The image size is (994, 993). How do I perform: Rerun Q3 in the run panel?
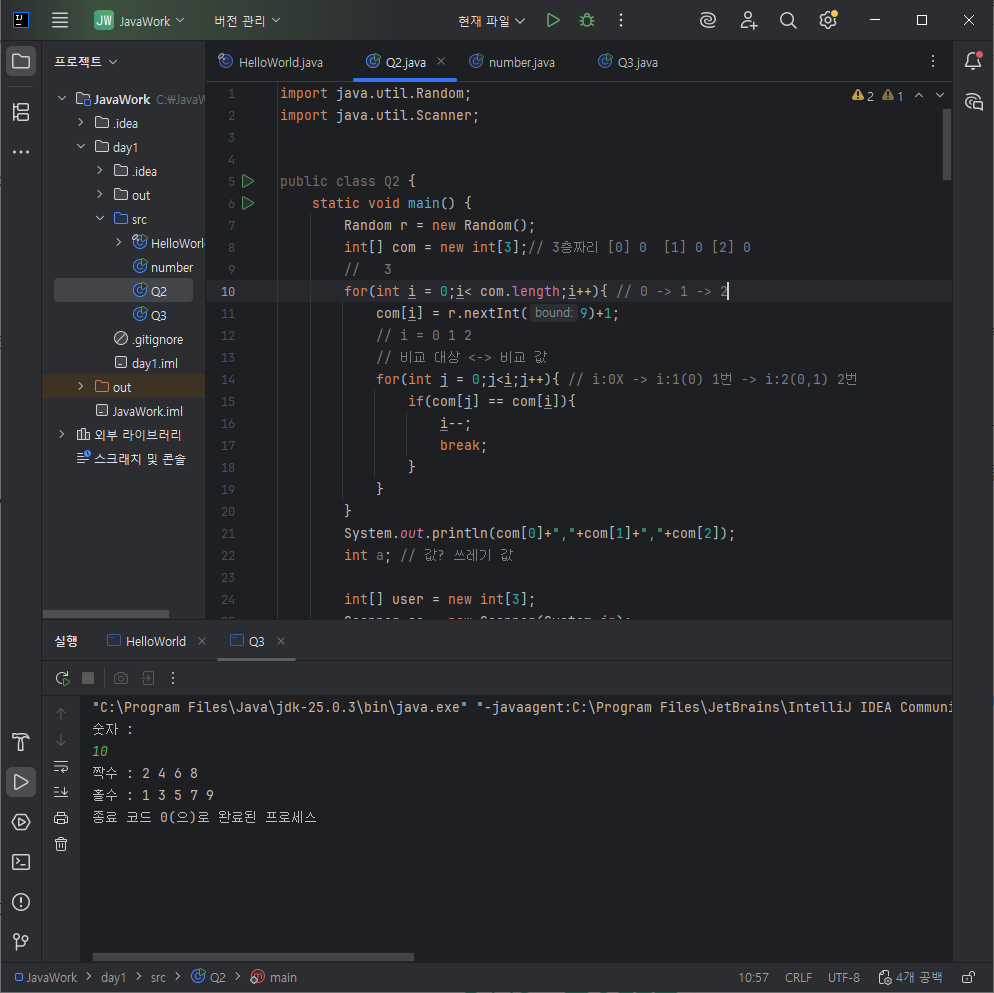click(62, 678)
